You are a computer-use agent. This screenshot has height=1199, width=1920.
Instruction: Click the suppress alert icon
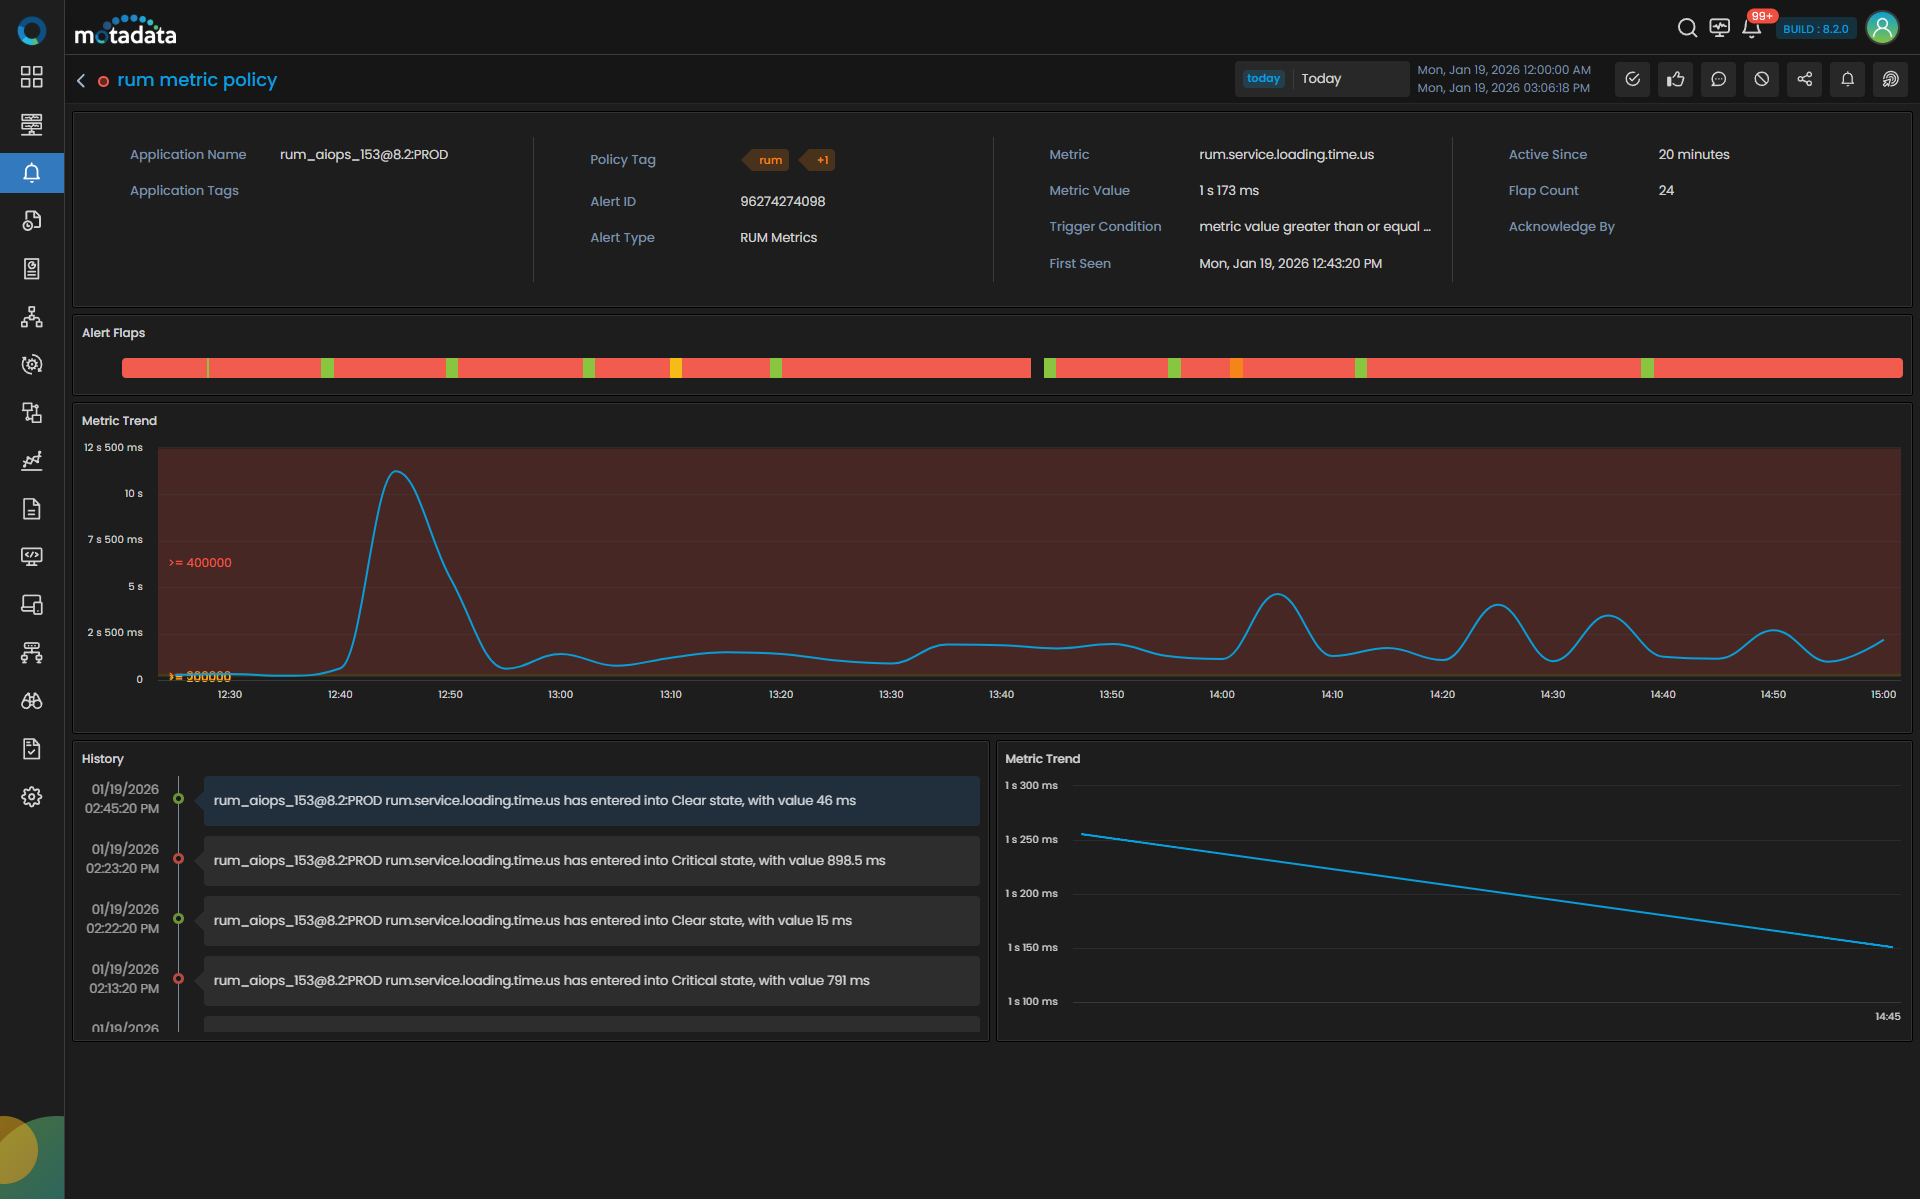[x=1761, y=79]
